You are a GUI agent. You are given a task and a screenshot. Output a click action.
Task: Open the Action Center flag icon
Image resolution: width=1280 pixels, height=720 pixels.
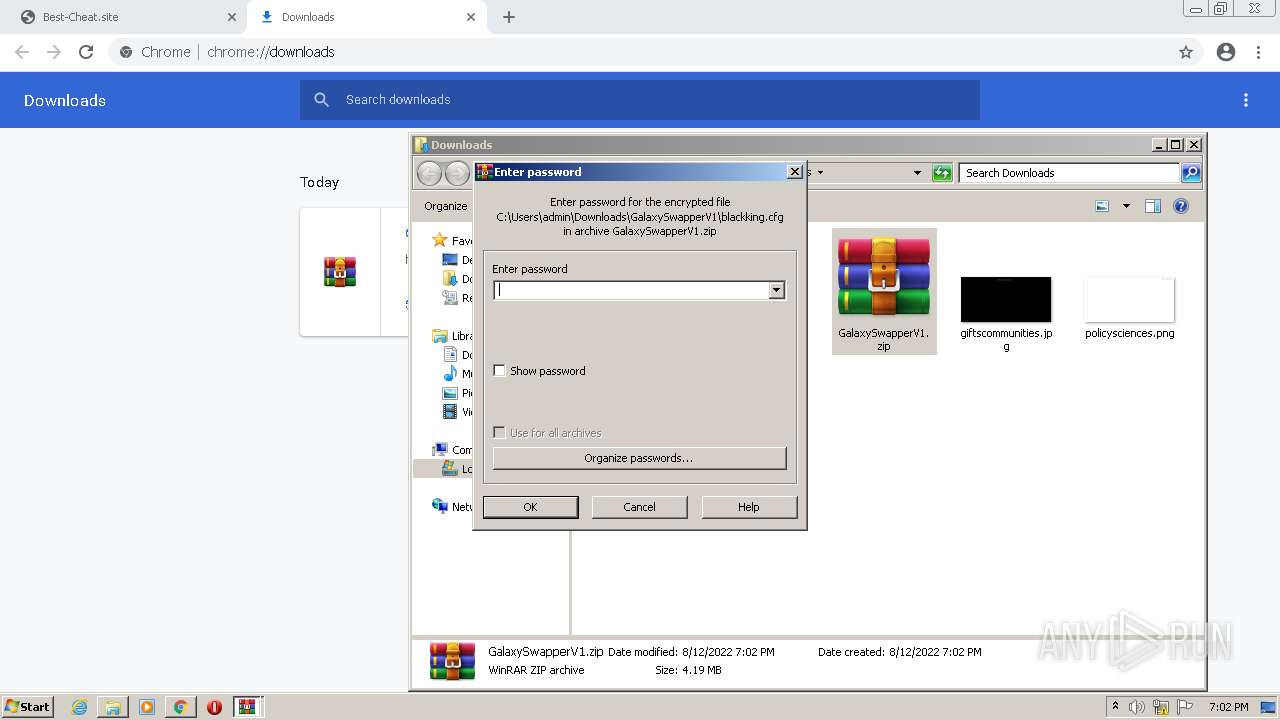click(1184, 707)
